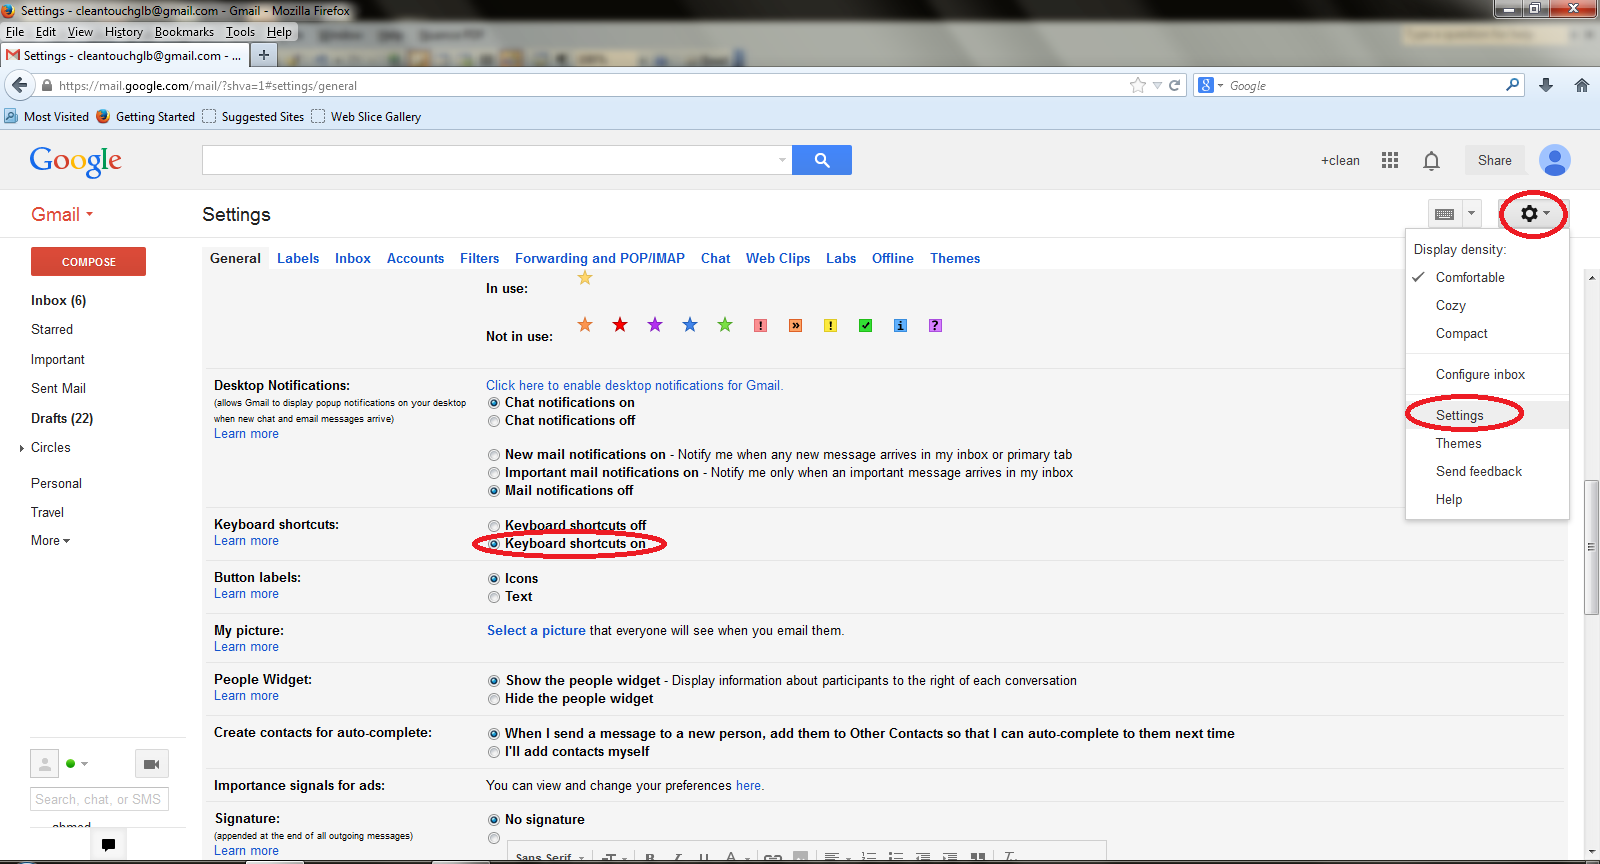Open the Gmail product dropdown
This screenshot has height=864, width=1600.
pos(62,215)
